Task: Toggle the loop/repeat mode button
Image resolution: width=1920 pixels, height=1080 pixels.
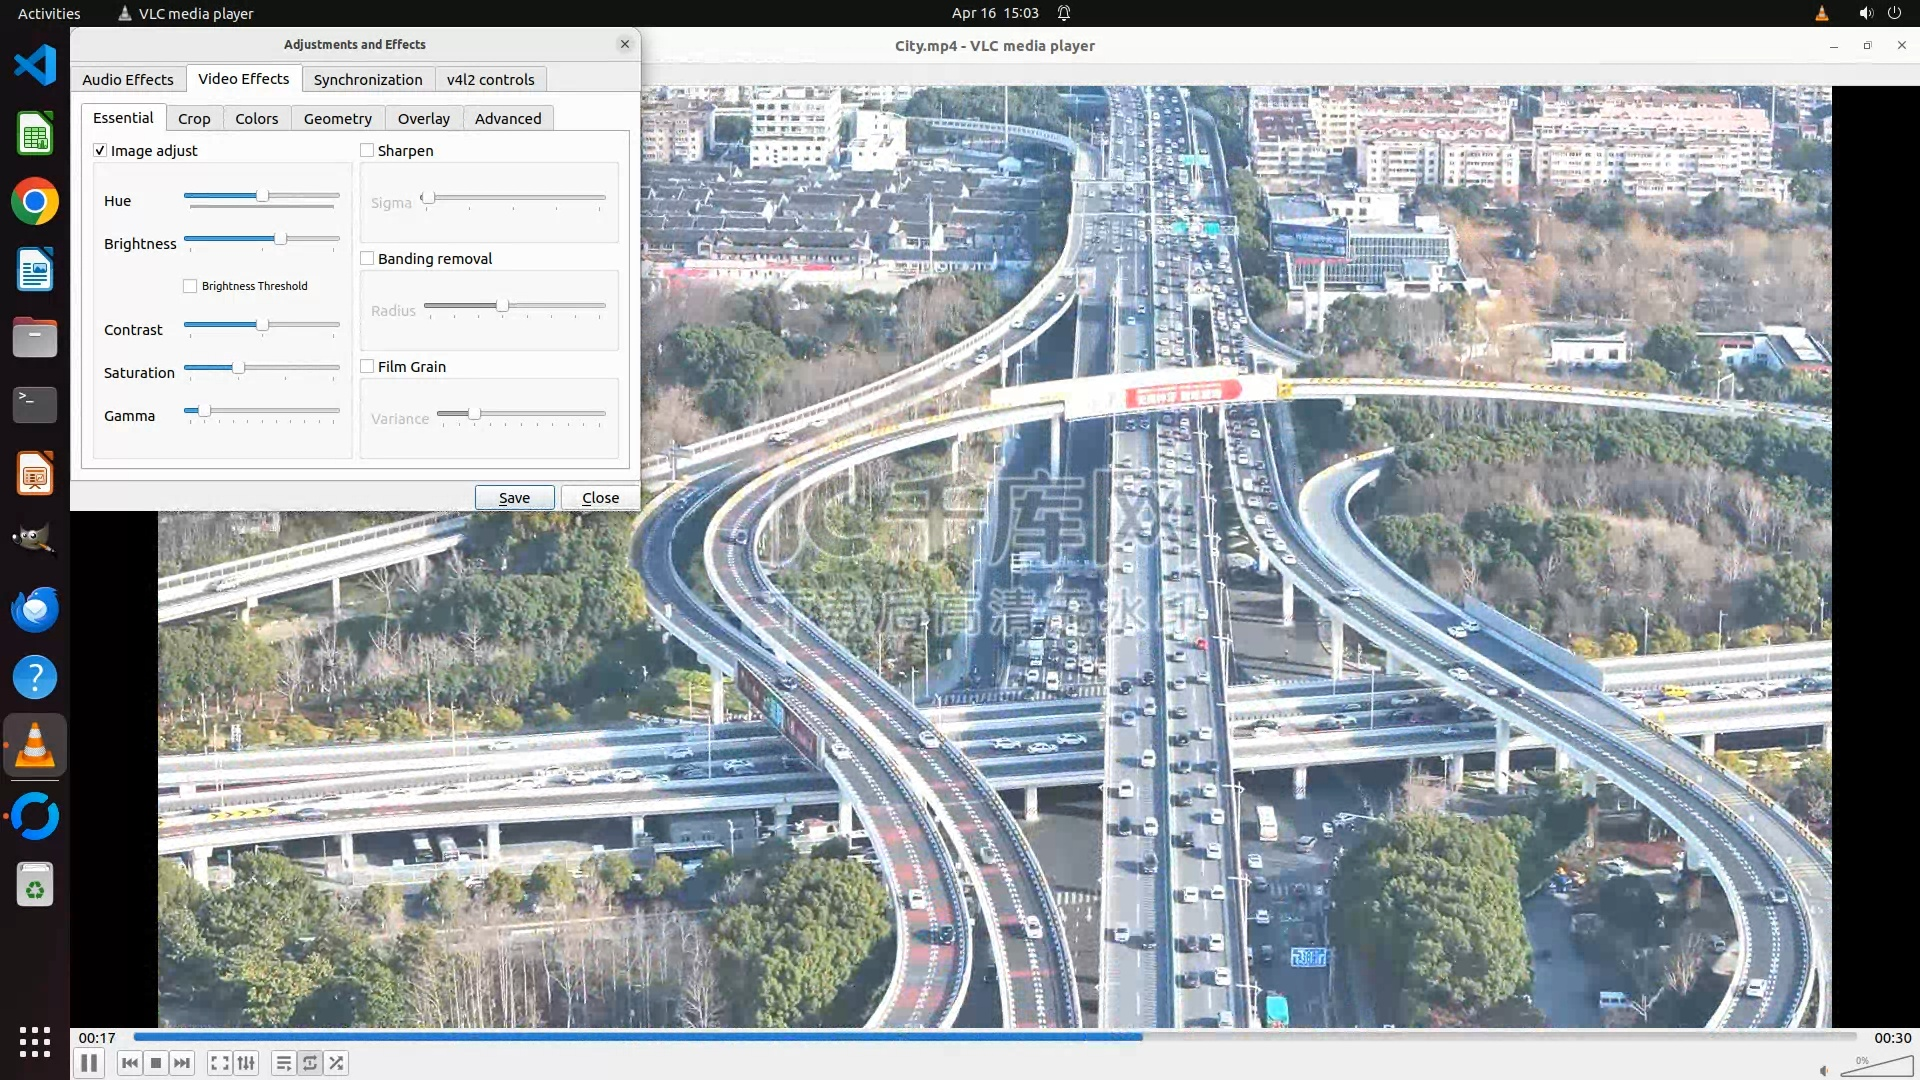Action: click(x=310, y=1063)
